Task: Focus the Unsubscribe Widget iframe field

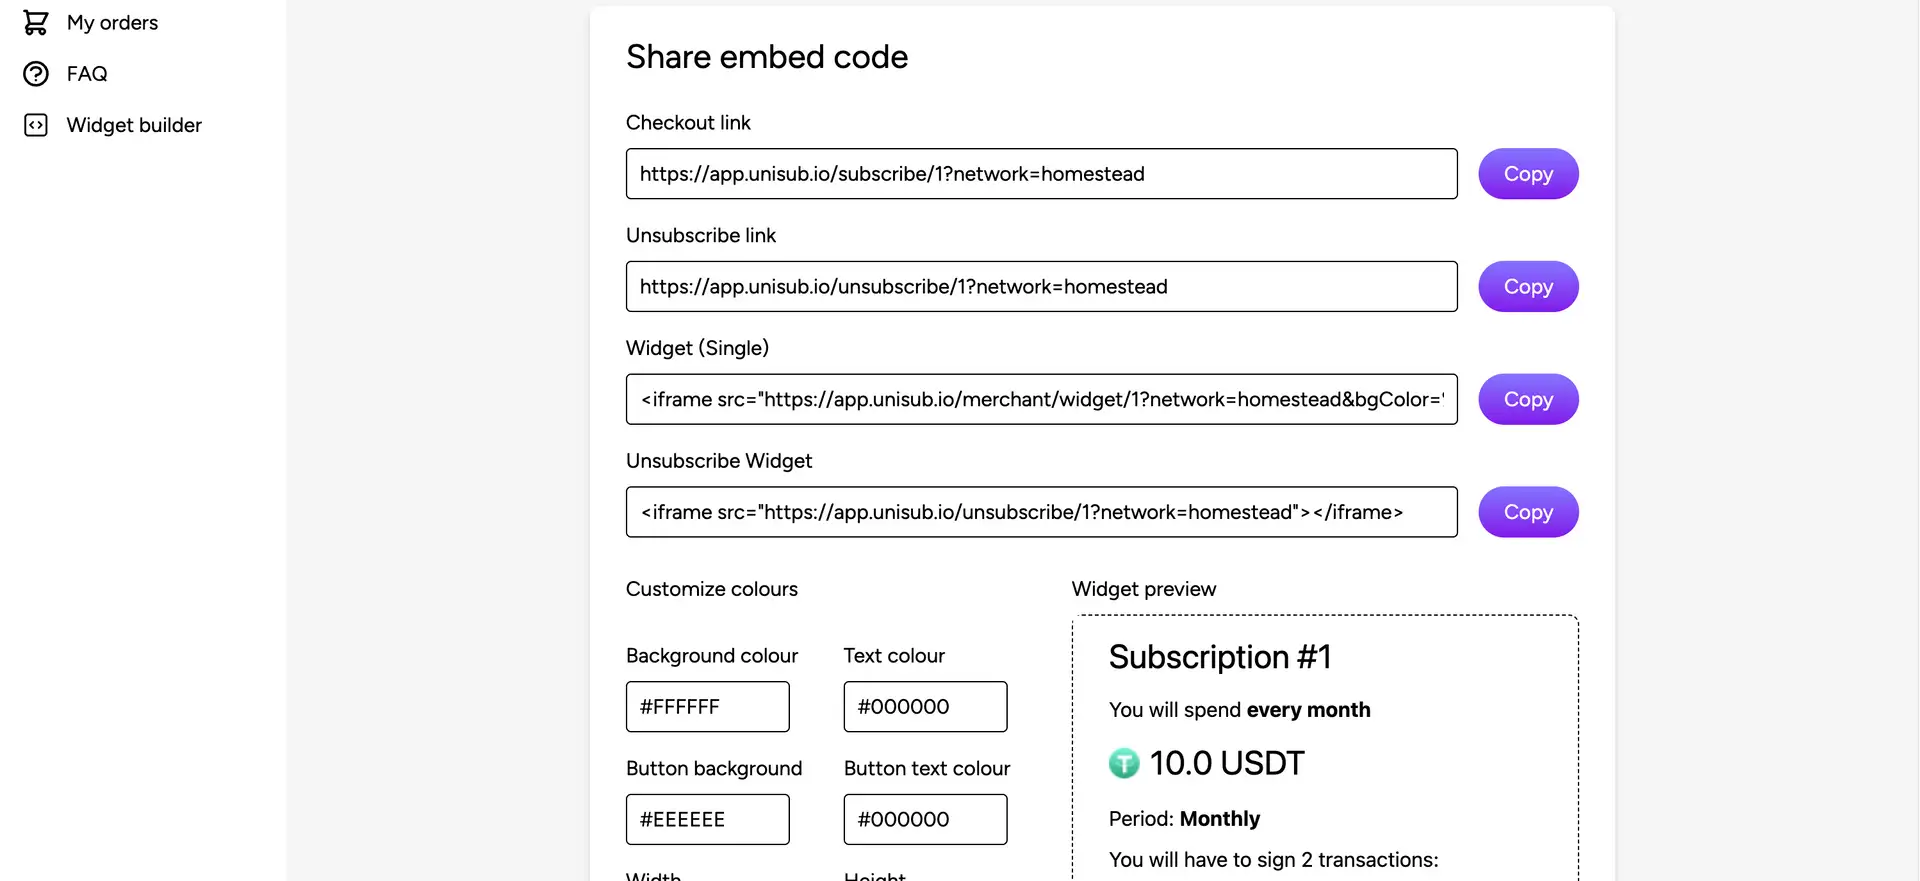Action: [x=1041, y=512]
